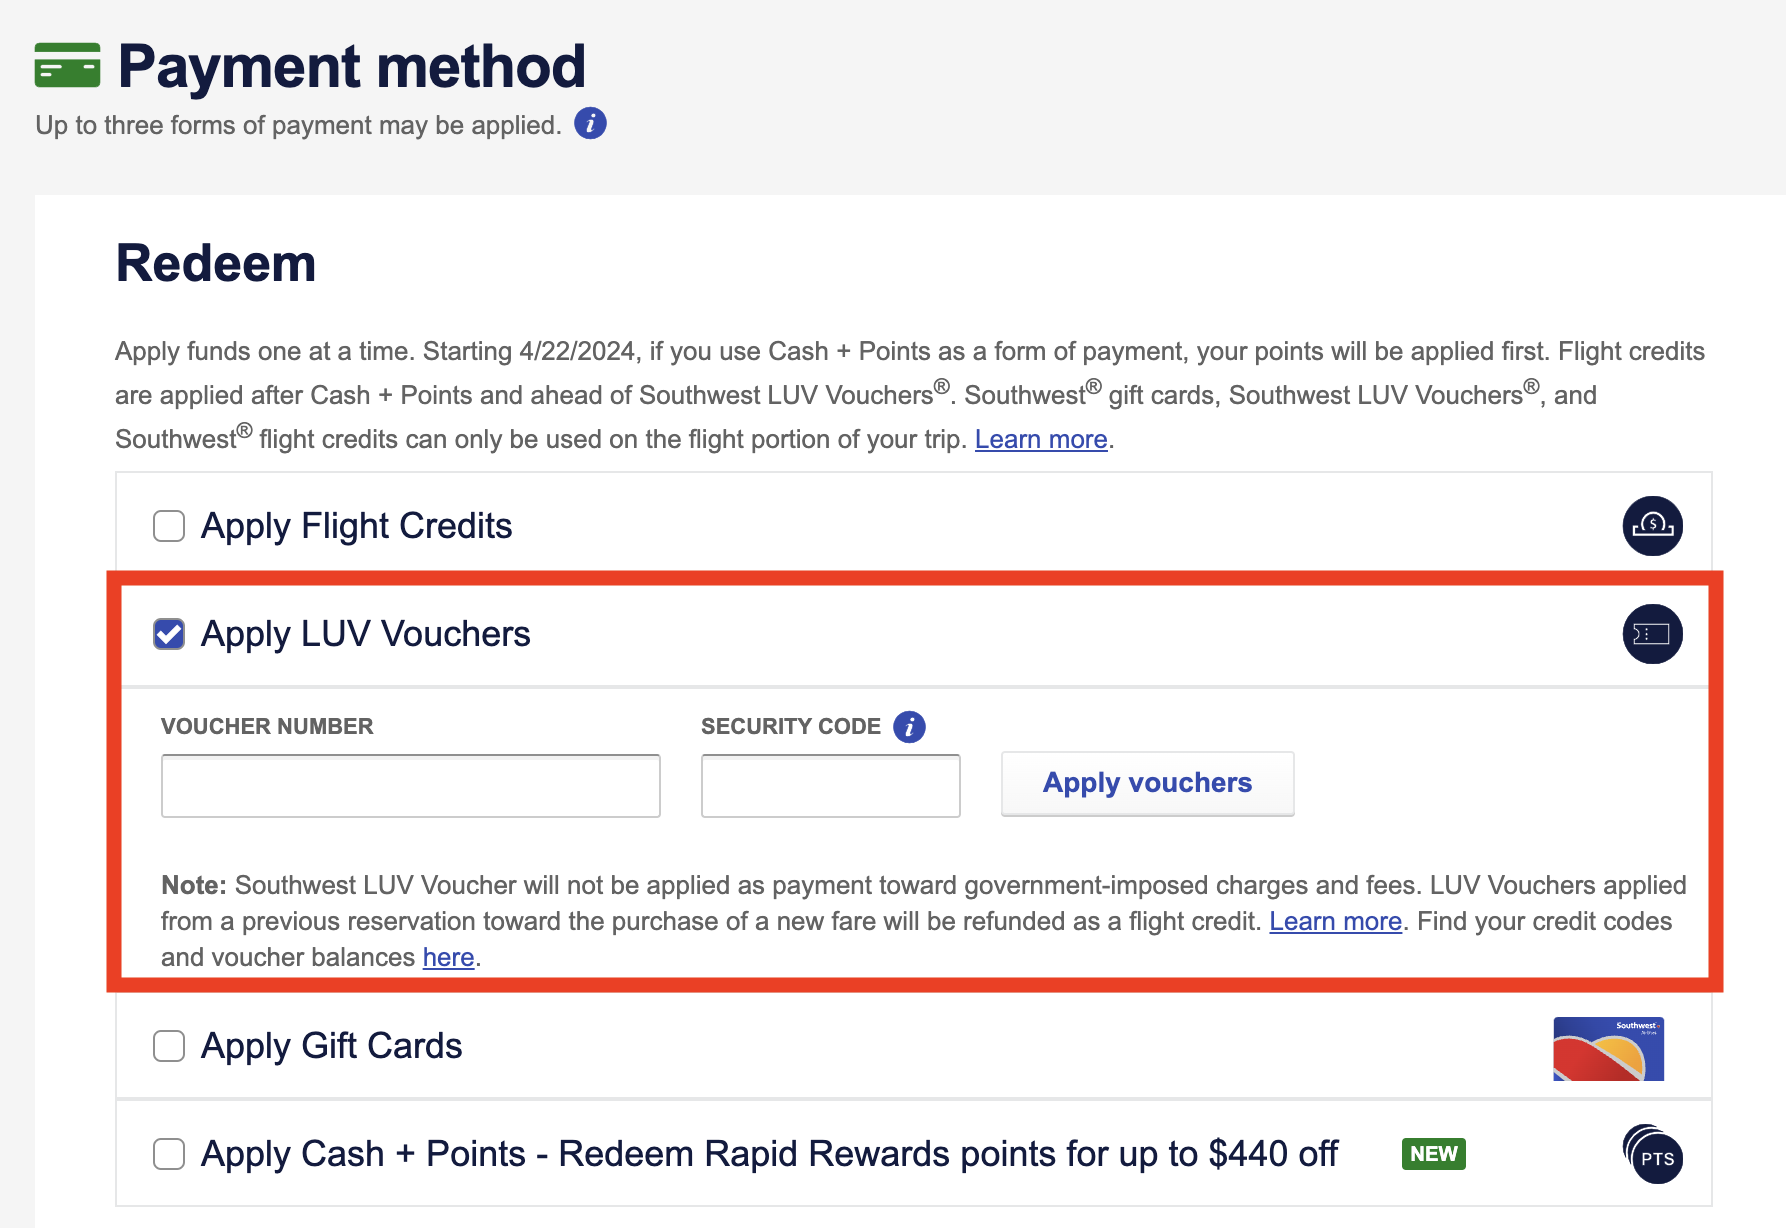Click the Cash + Points redeem label
This screenshot has height=1228, width=1786.
[769, 1154]
